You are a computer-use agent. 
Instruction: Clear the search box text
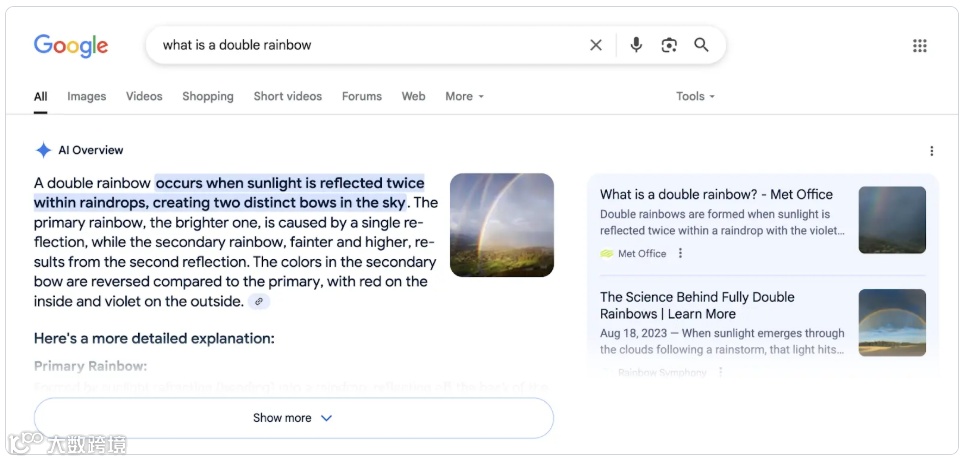(596, 45)
